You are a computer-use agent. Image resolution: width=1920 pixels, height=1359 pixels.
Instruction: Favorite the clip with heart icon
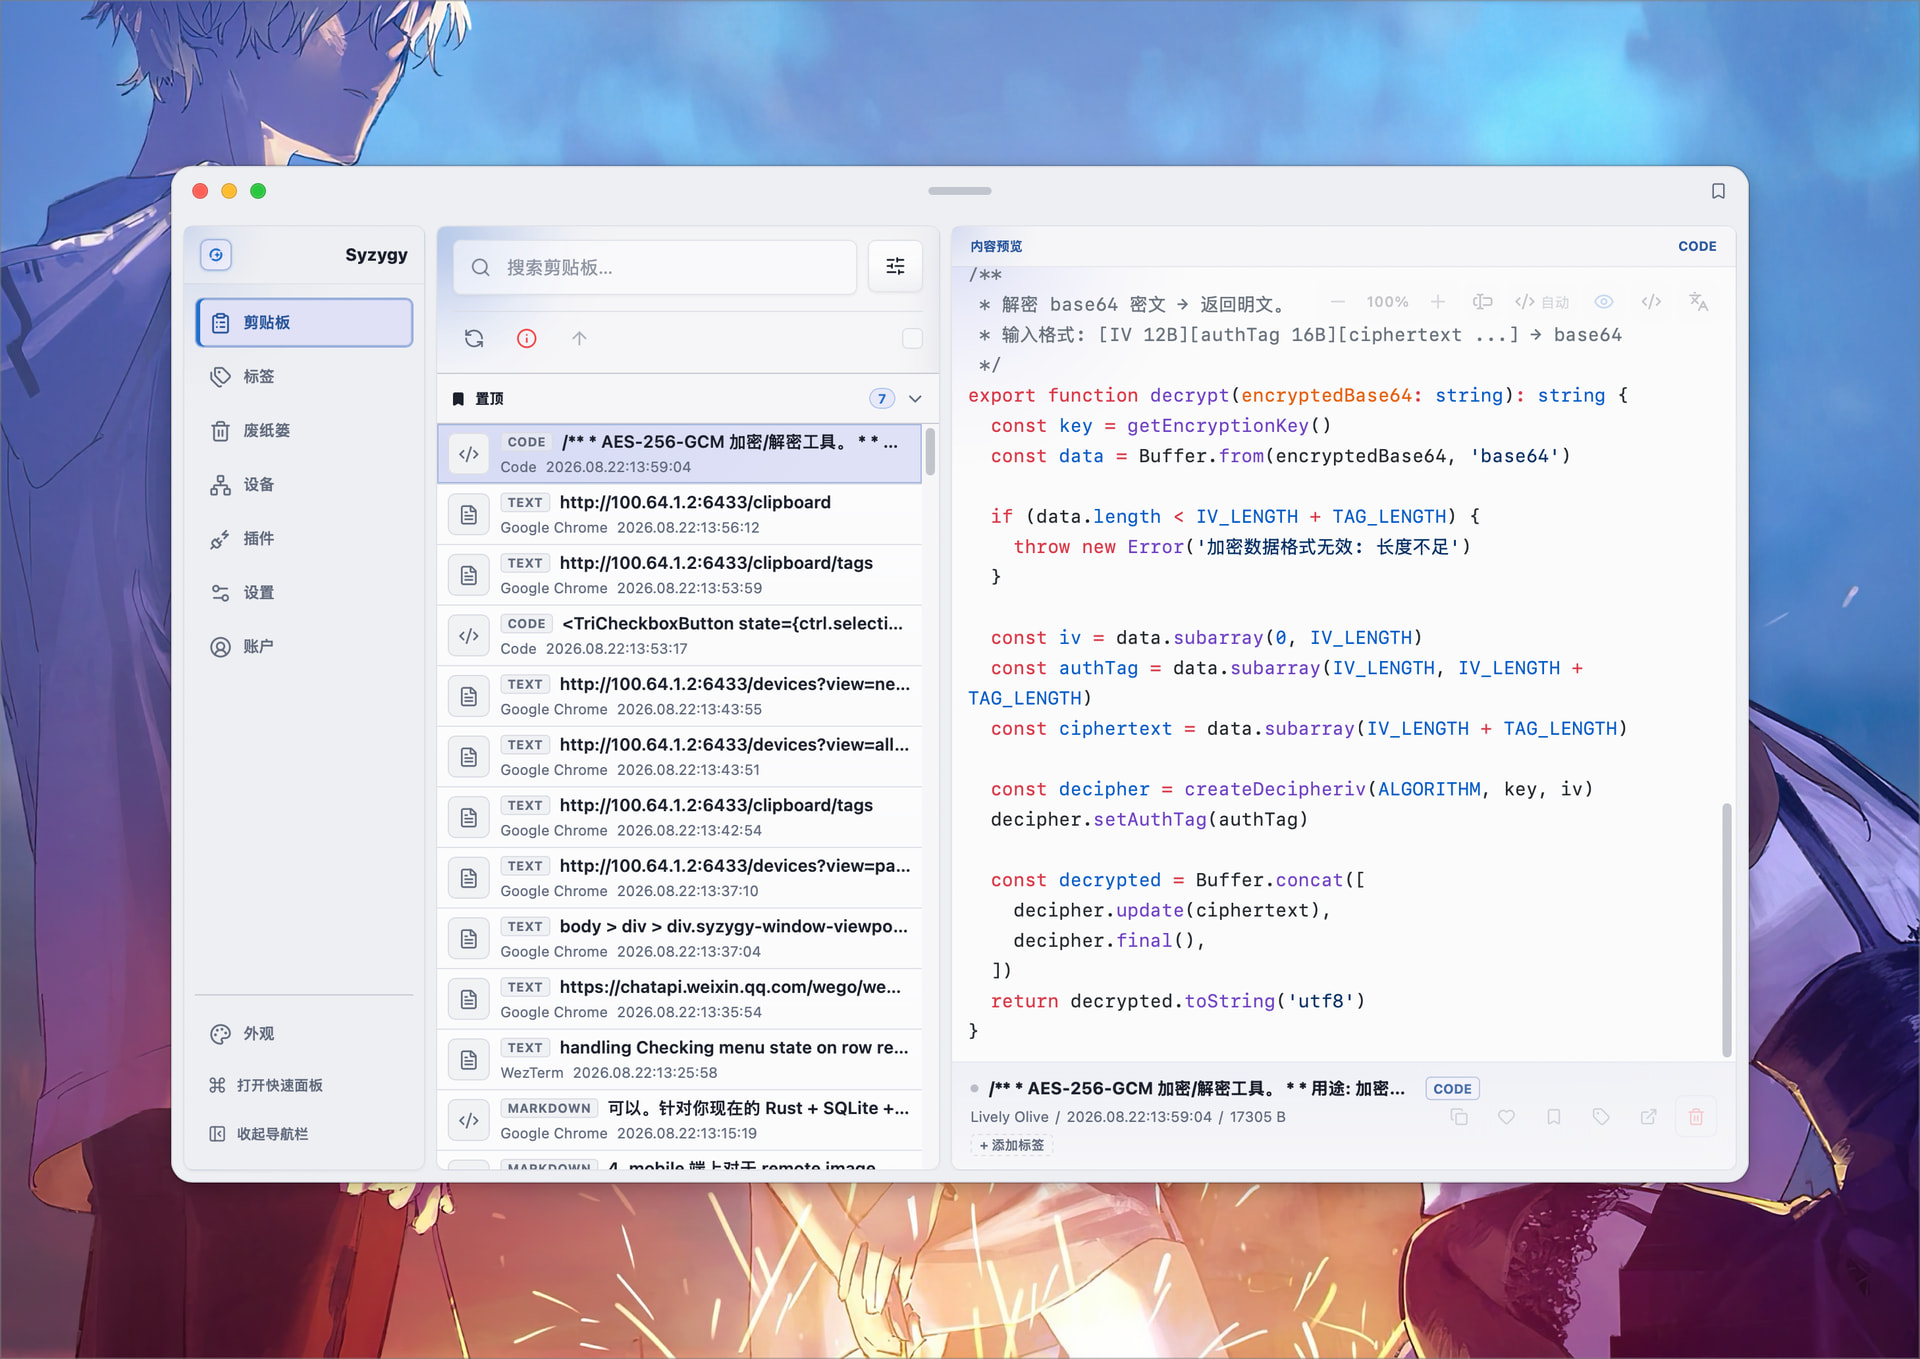1506,1117
